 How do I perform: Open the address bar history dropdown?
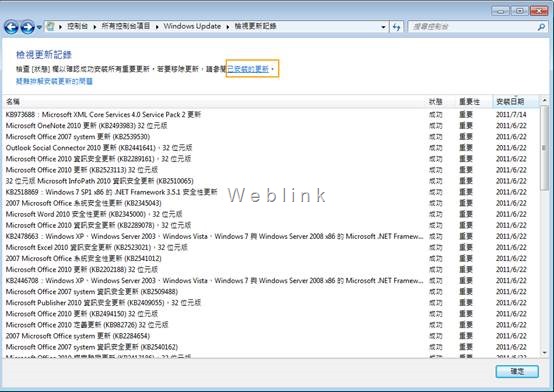click(x=383, y=27)
